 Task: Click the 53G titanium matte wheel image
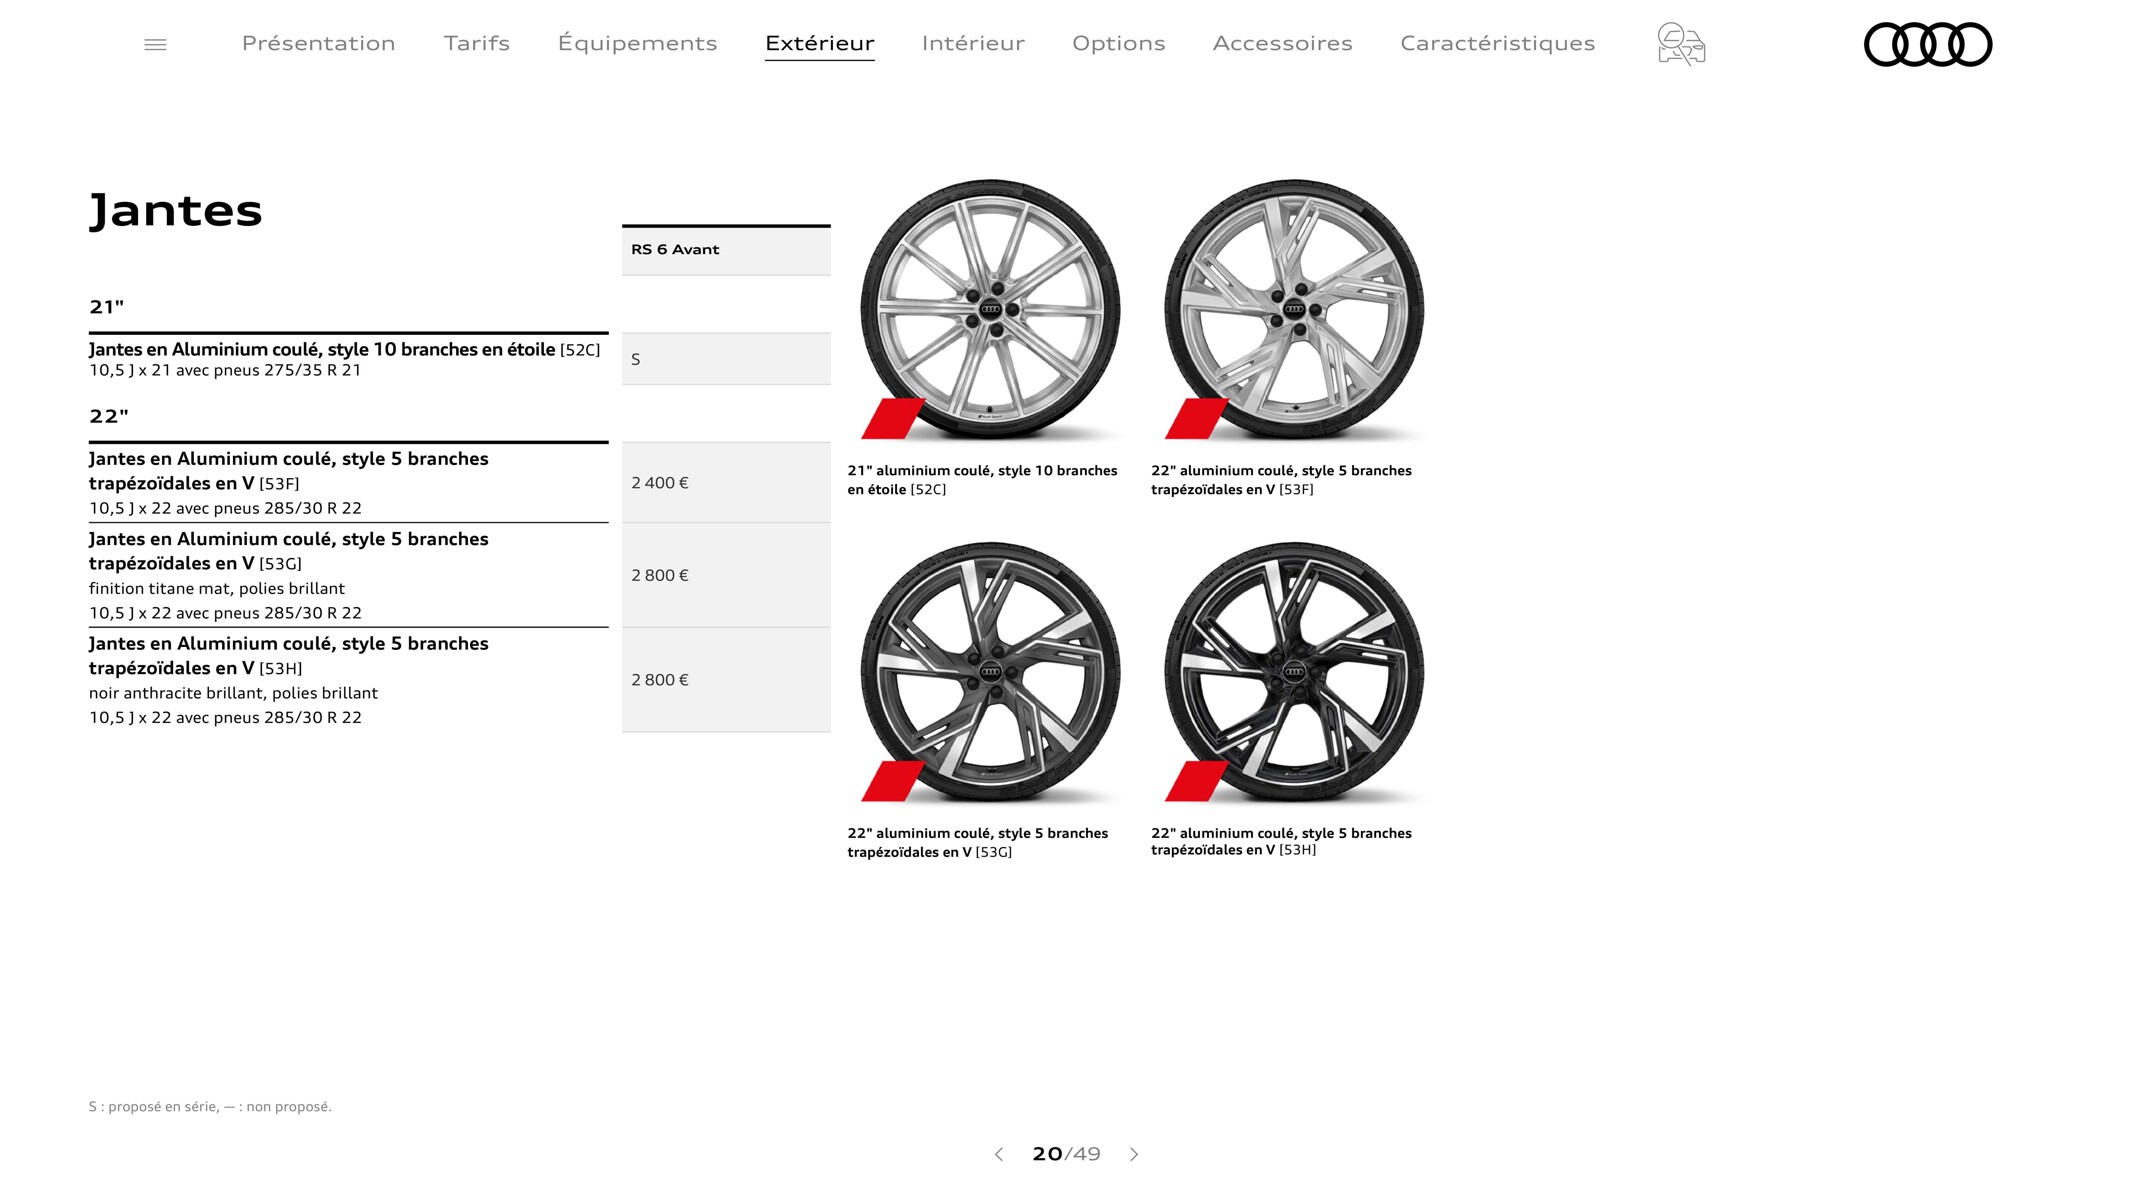[x=990, y=672]
